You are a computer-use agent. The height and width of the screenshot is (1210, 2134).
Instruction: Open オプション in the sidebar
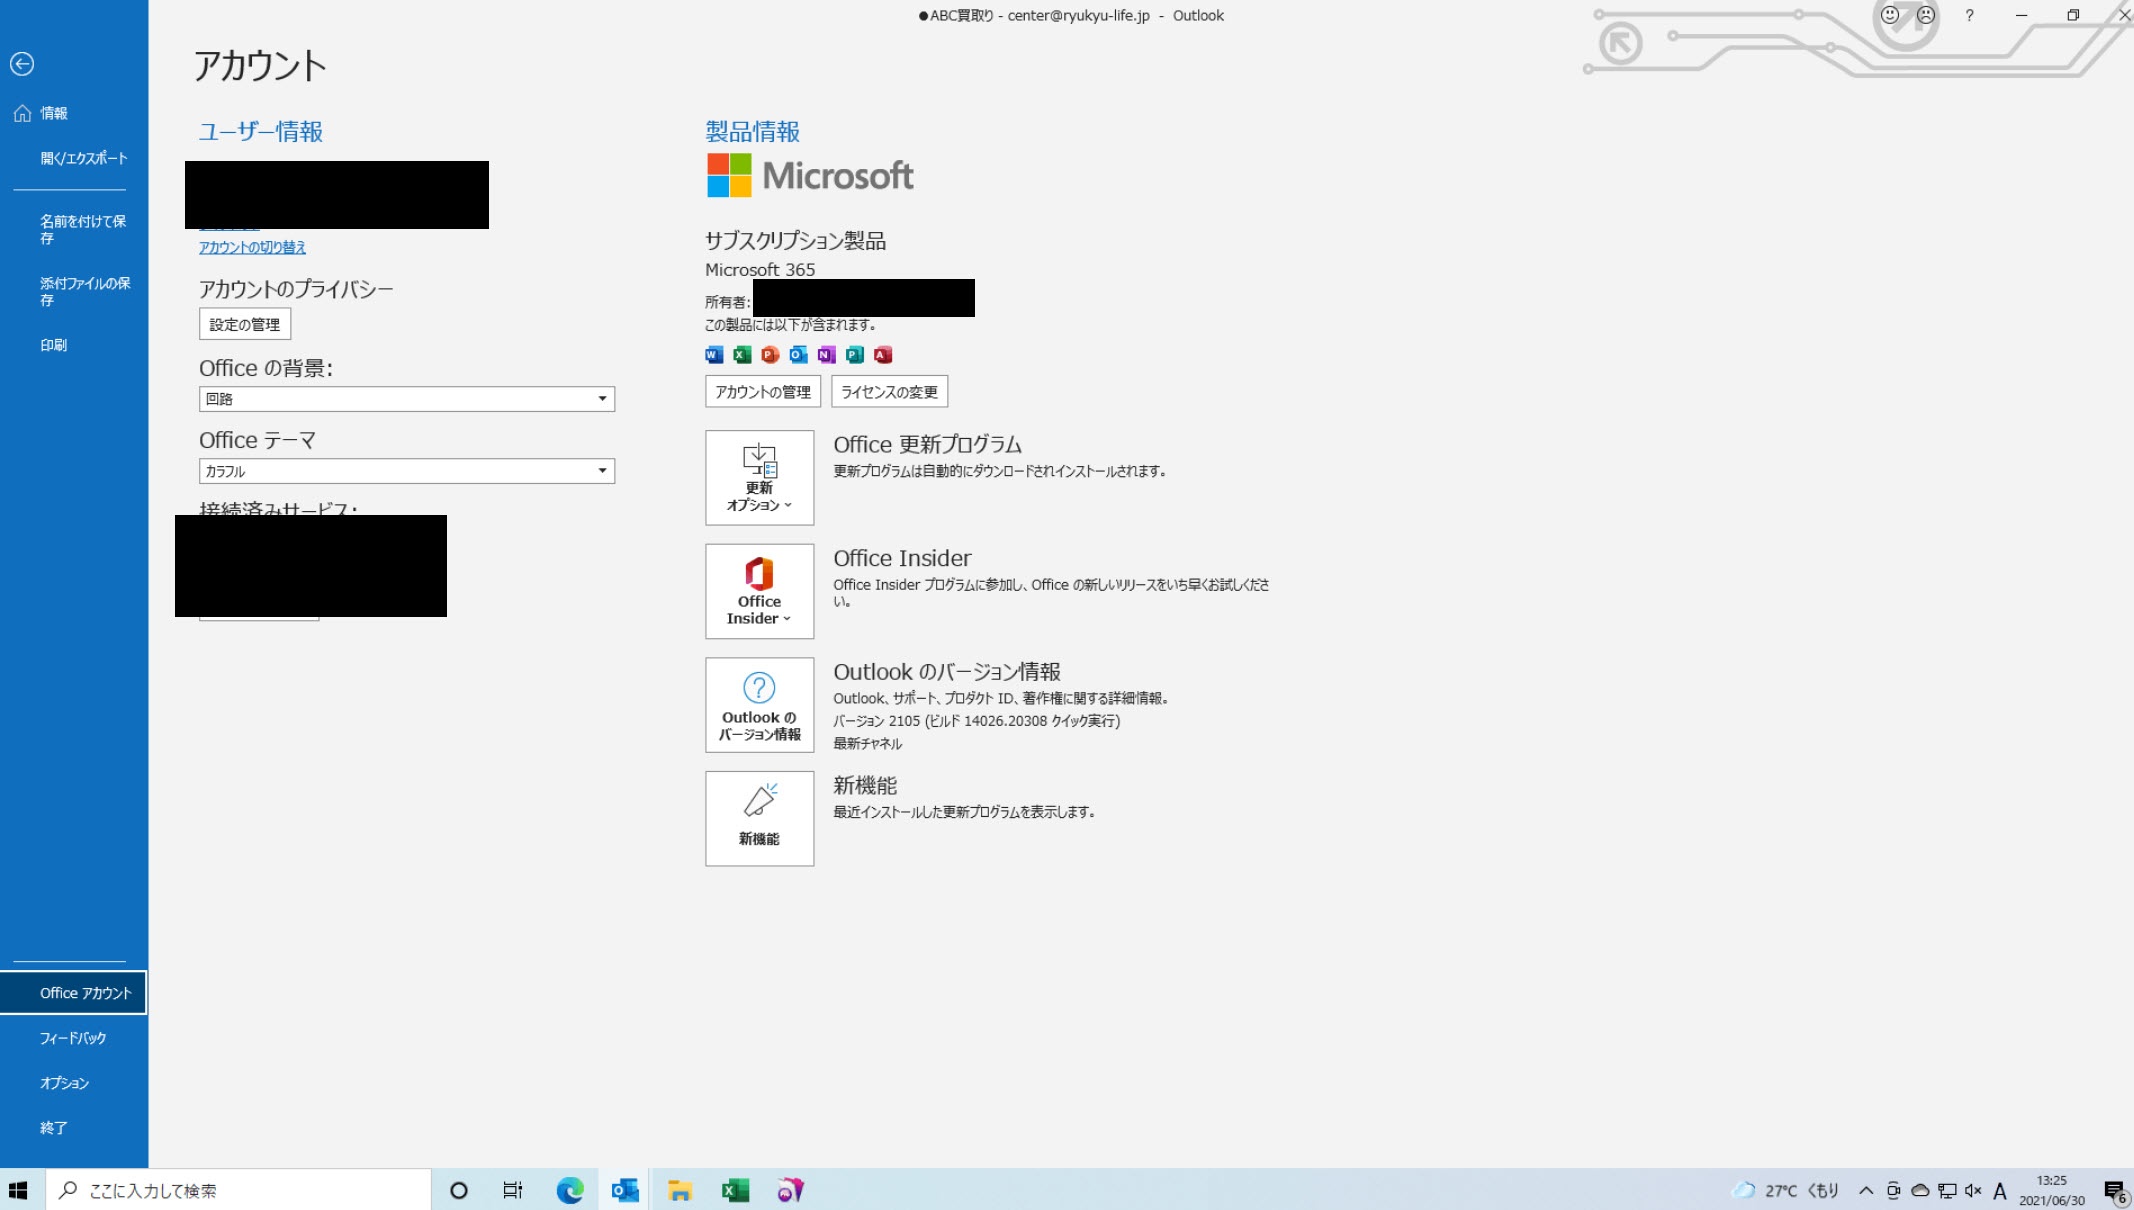64,1083
